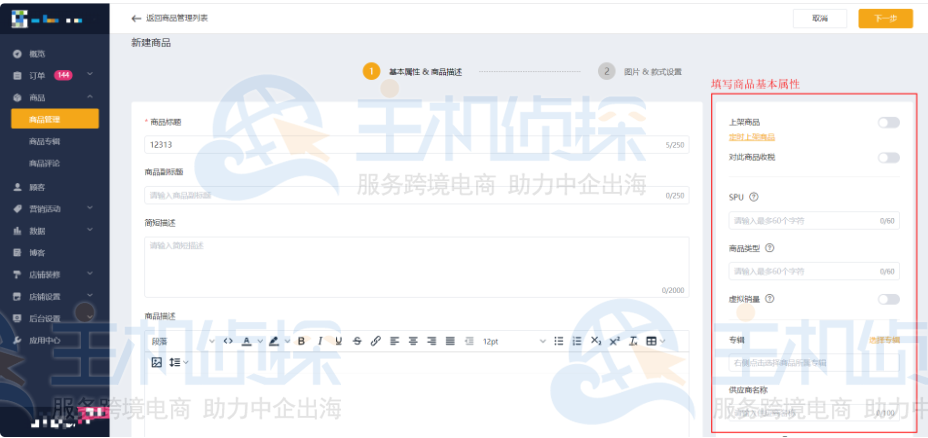This screenshot has width=928, height=438.
Task: Click the highlight color marker icon
Action: (273, 341)
